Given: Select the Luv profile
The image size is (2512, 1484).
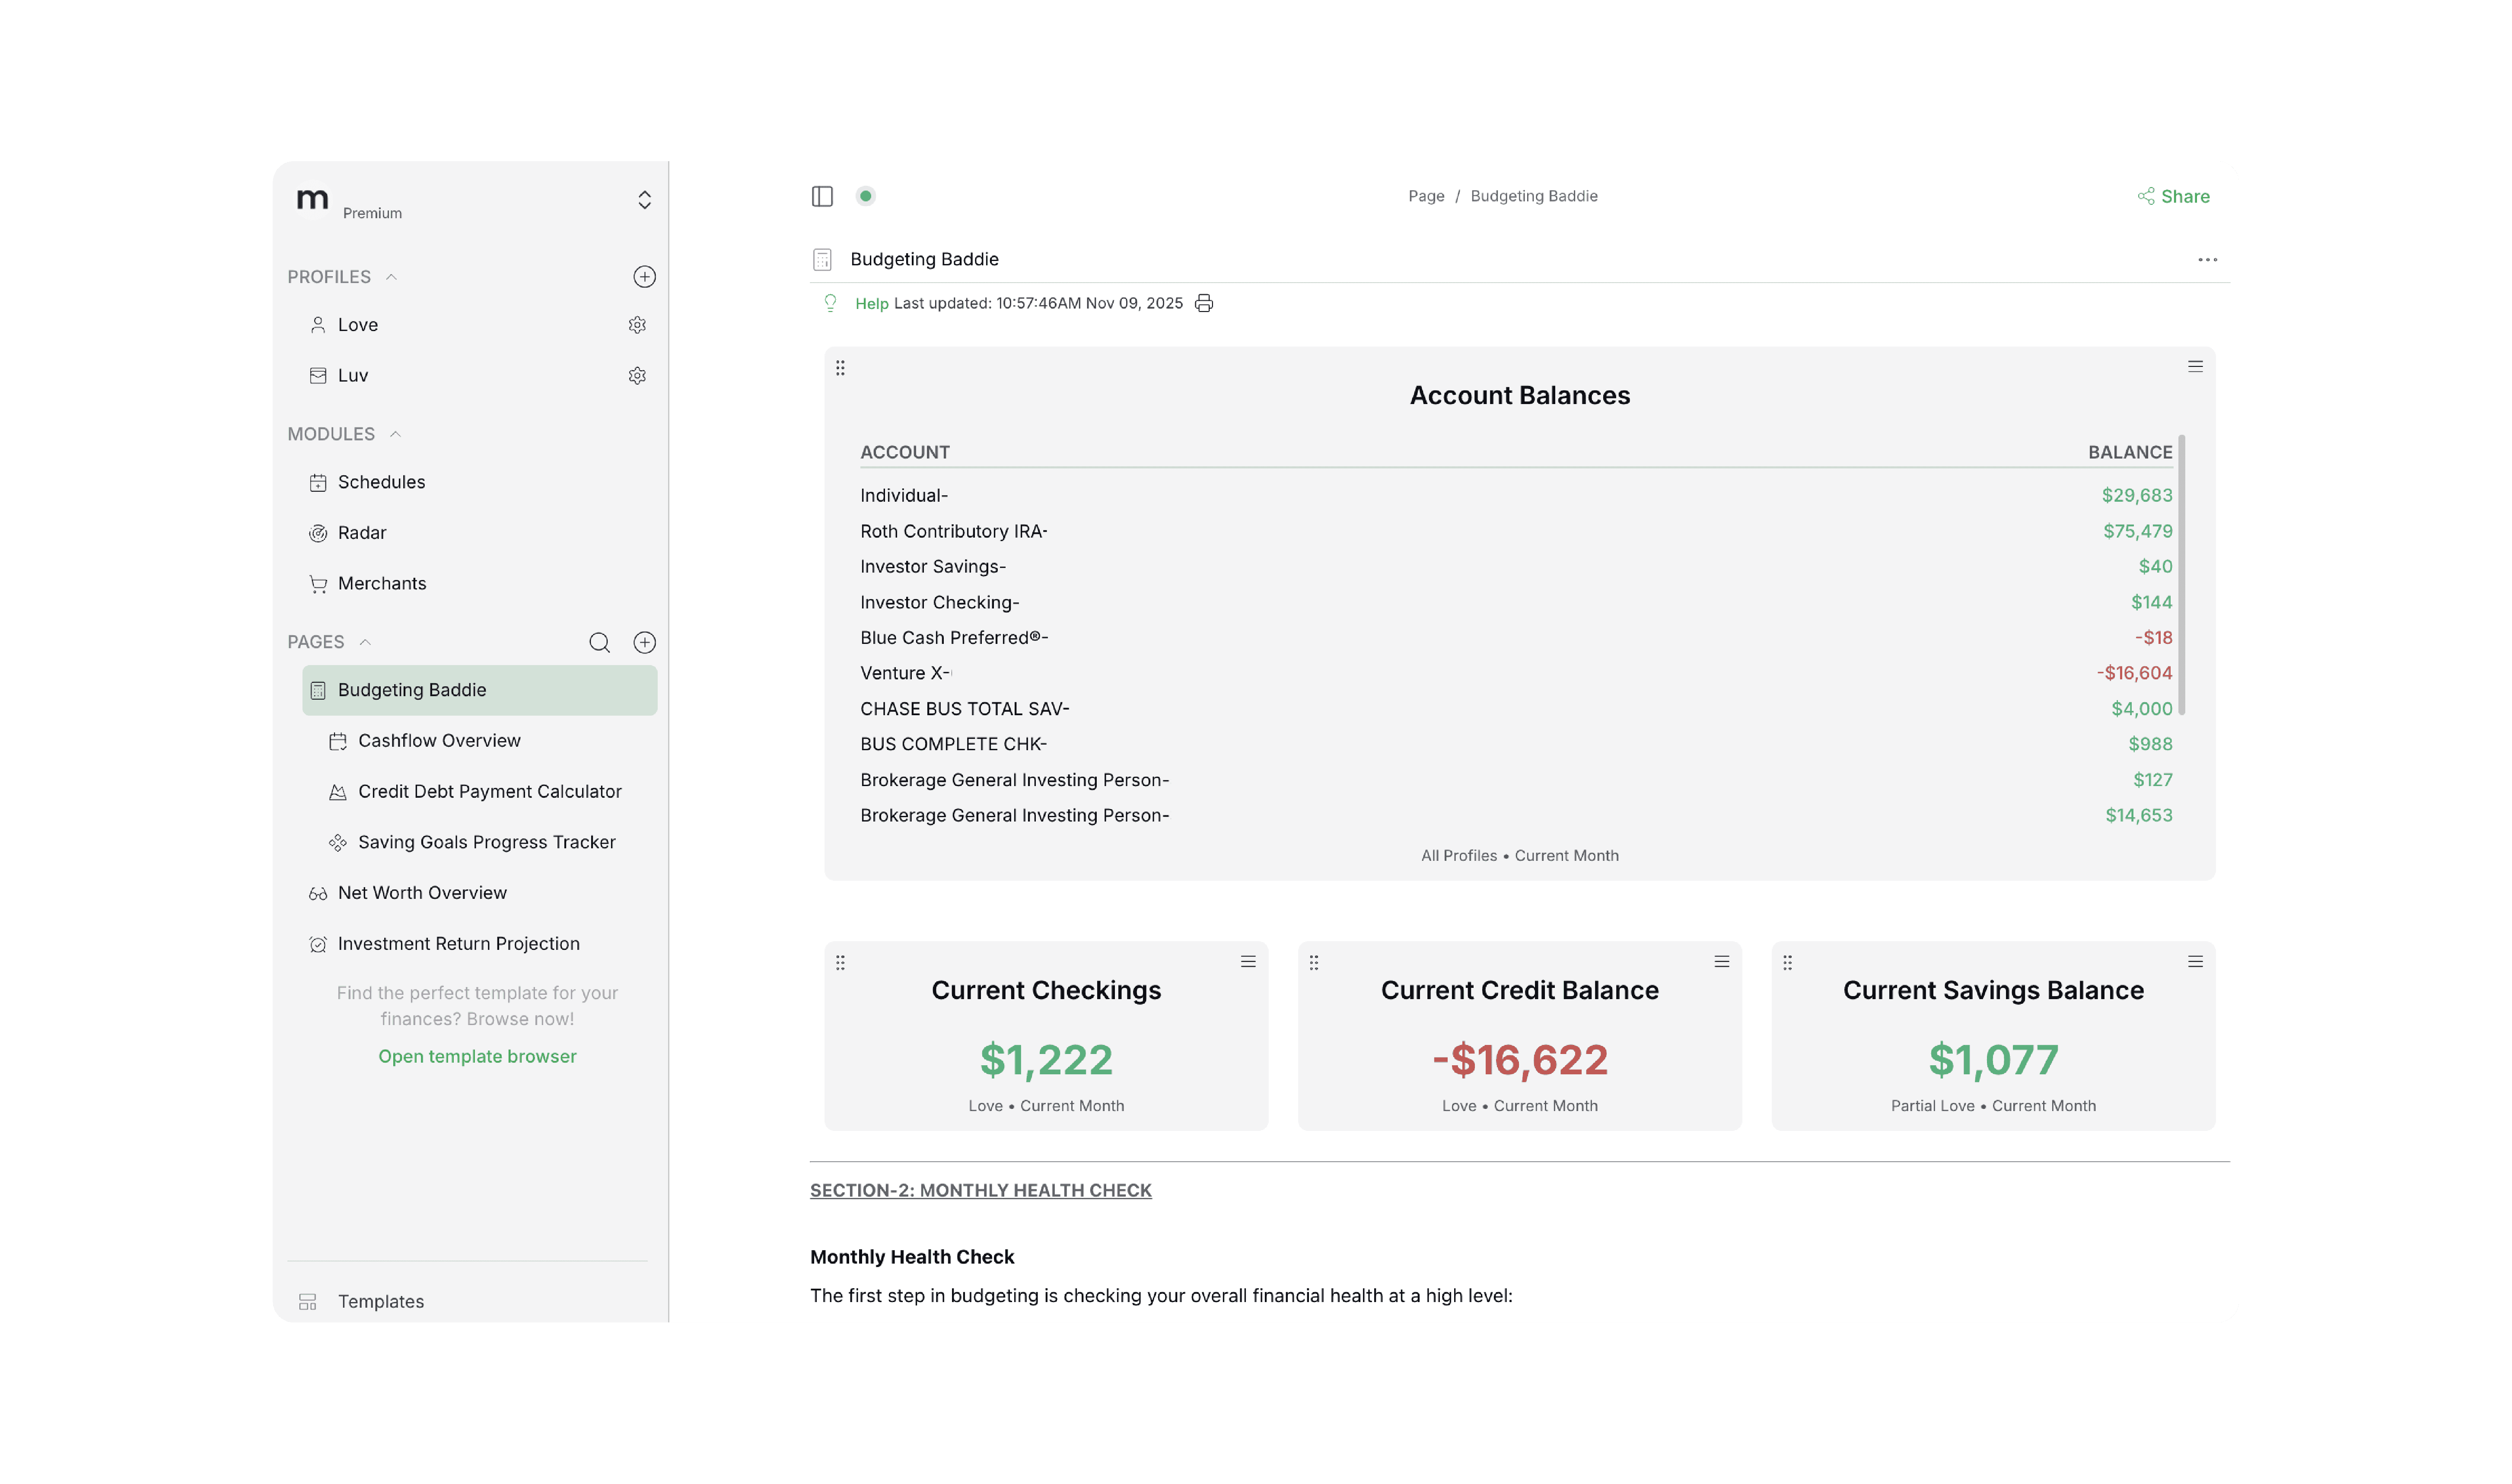Looking at the screenshot, I should (x=353, y=376).
